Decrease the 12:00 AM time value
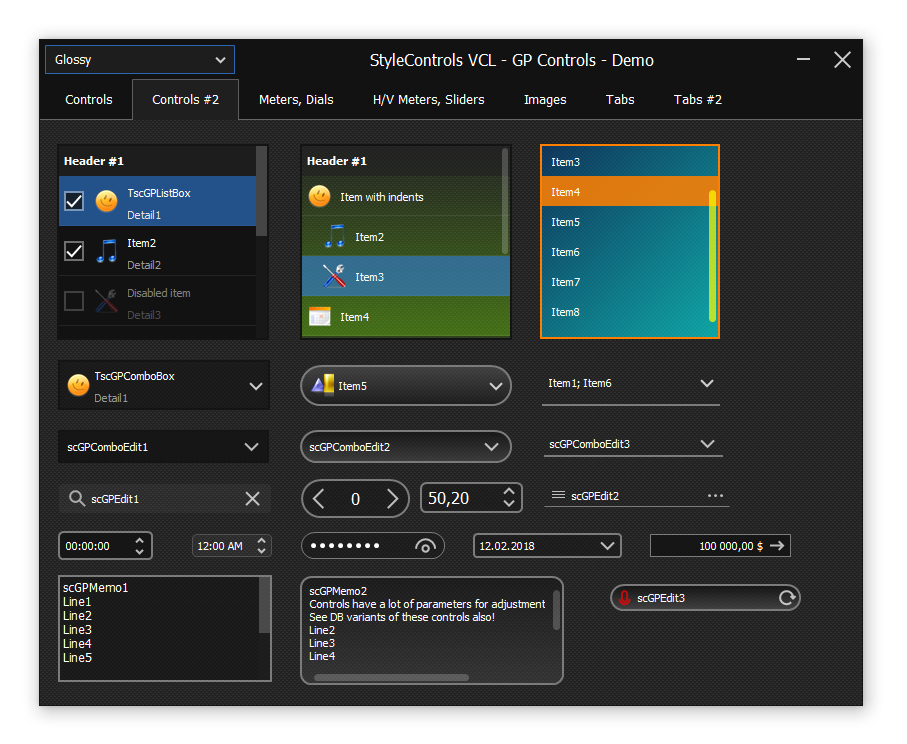 tap(261, 551)
